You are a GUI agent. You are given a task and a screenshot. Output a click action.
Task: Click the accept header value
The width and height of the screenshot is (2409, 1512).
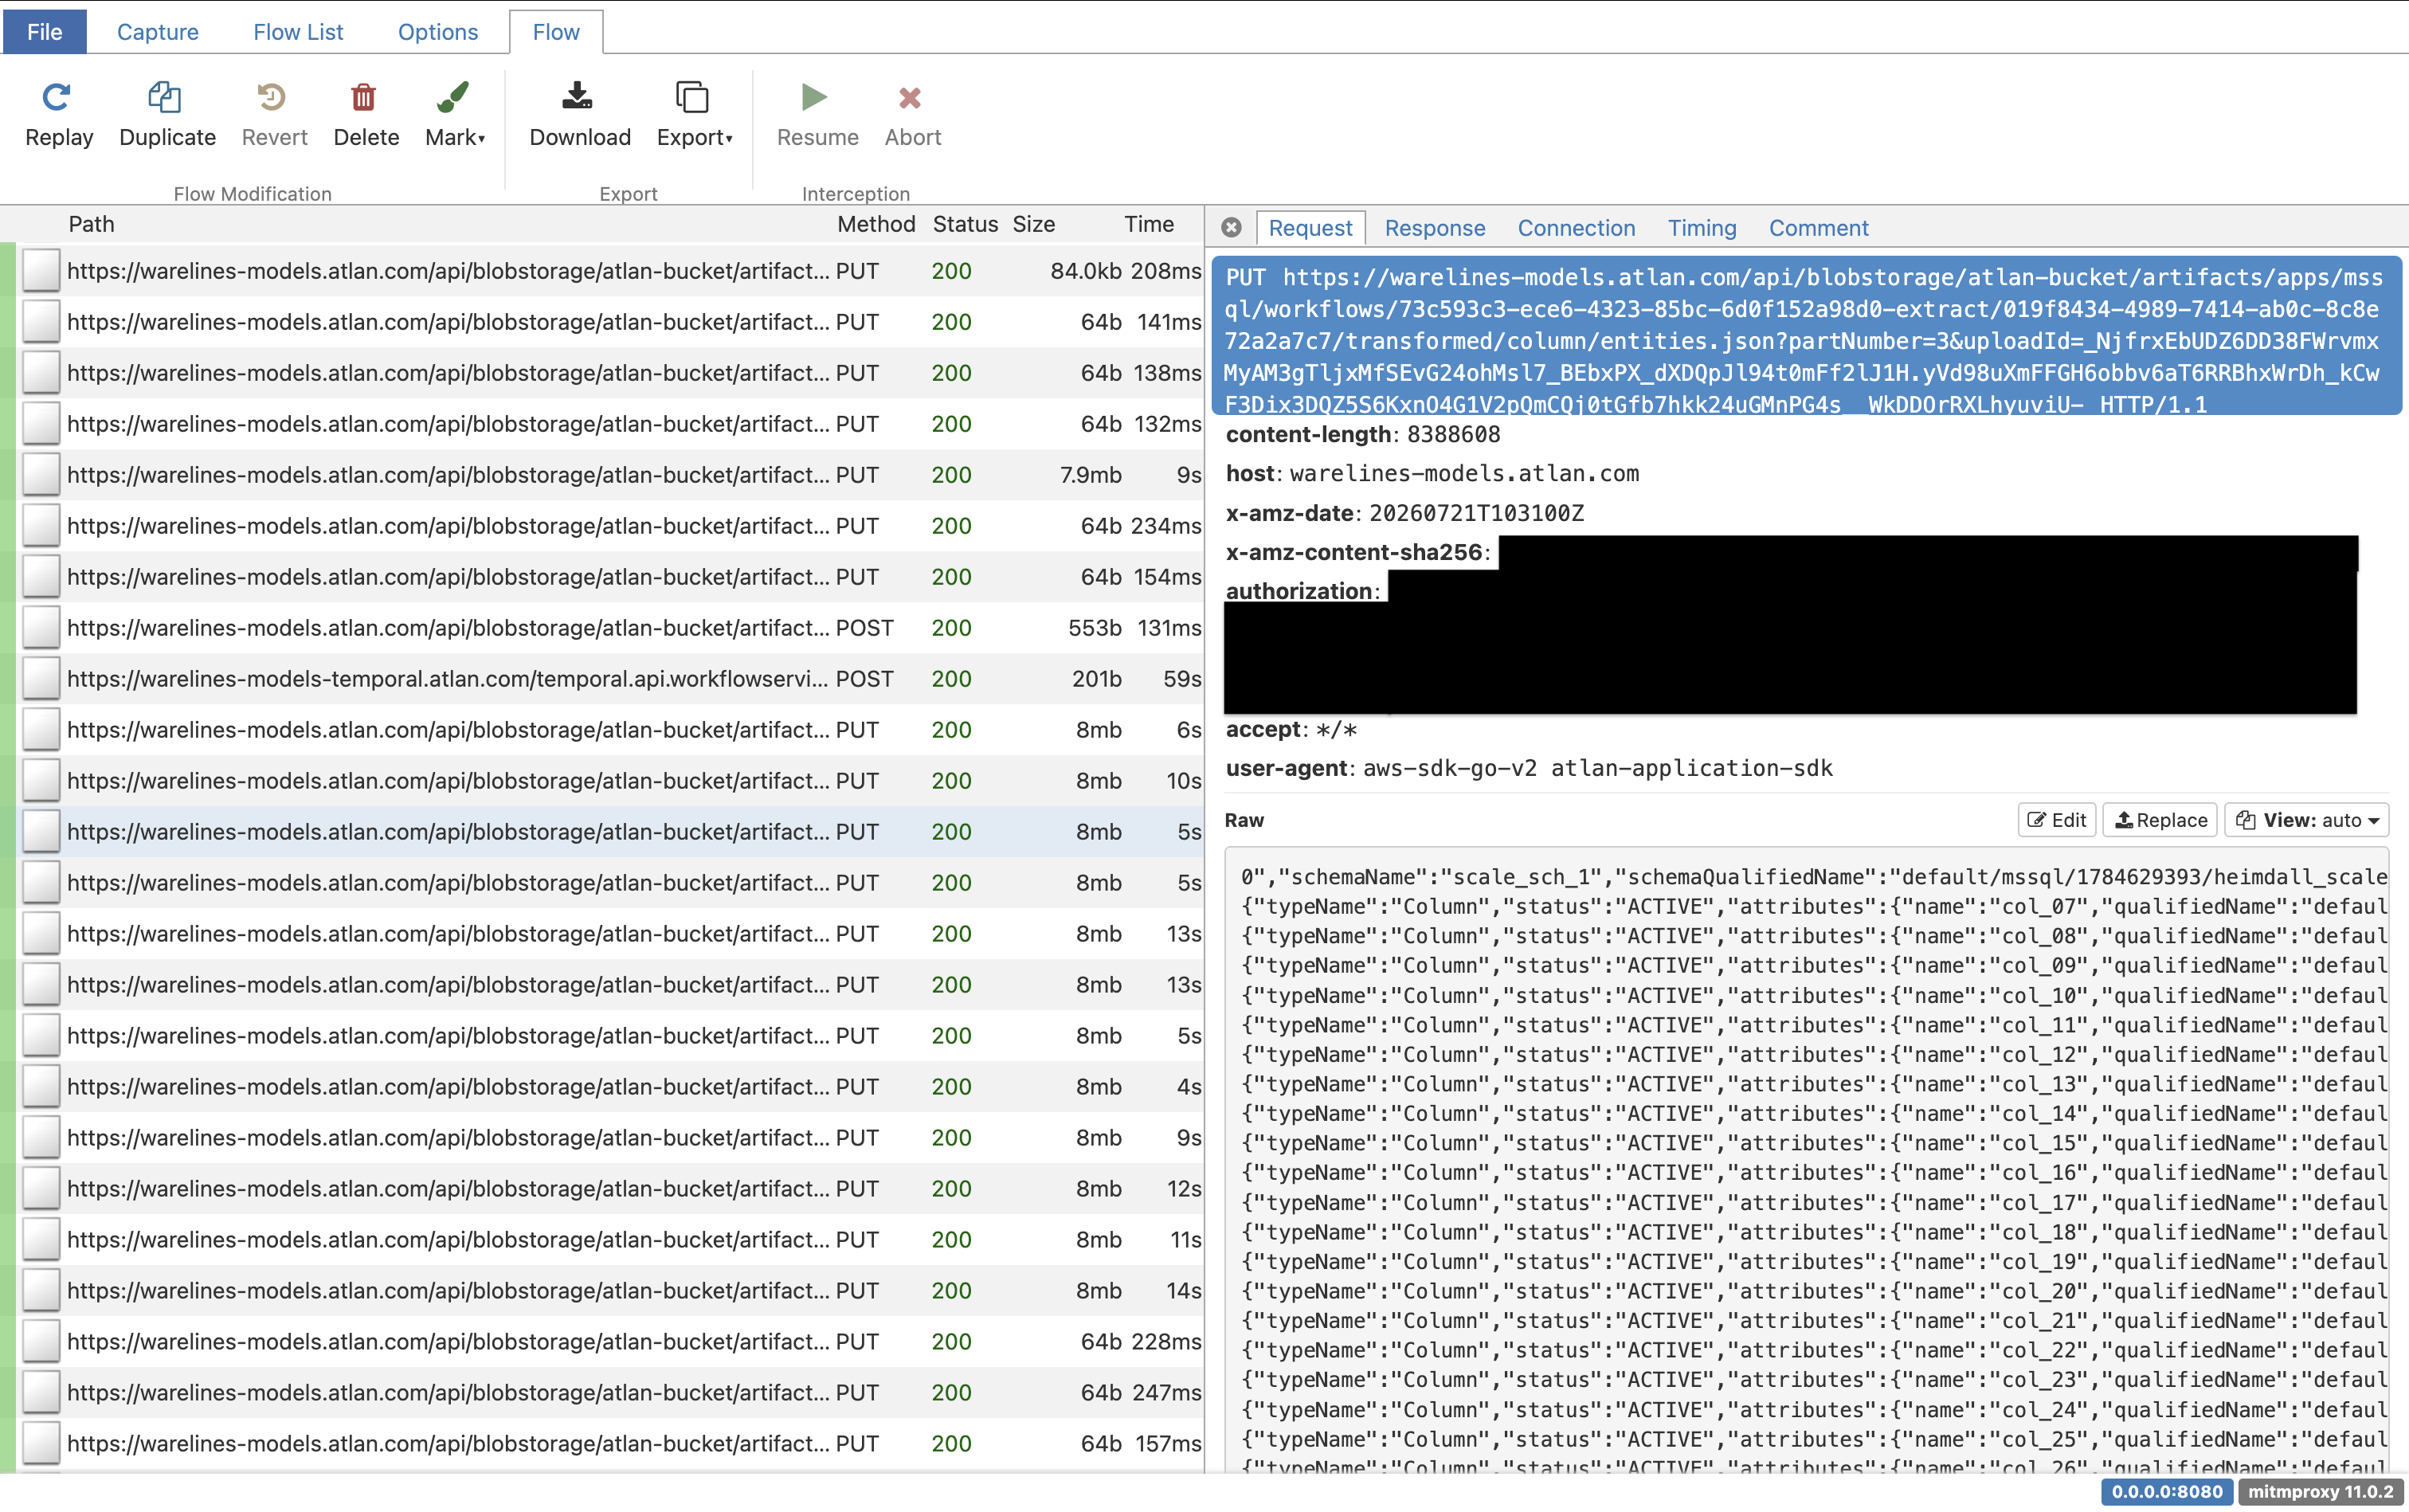click(1336, 730)
